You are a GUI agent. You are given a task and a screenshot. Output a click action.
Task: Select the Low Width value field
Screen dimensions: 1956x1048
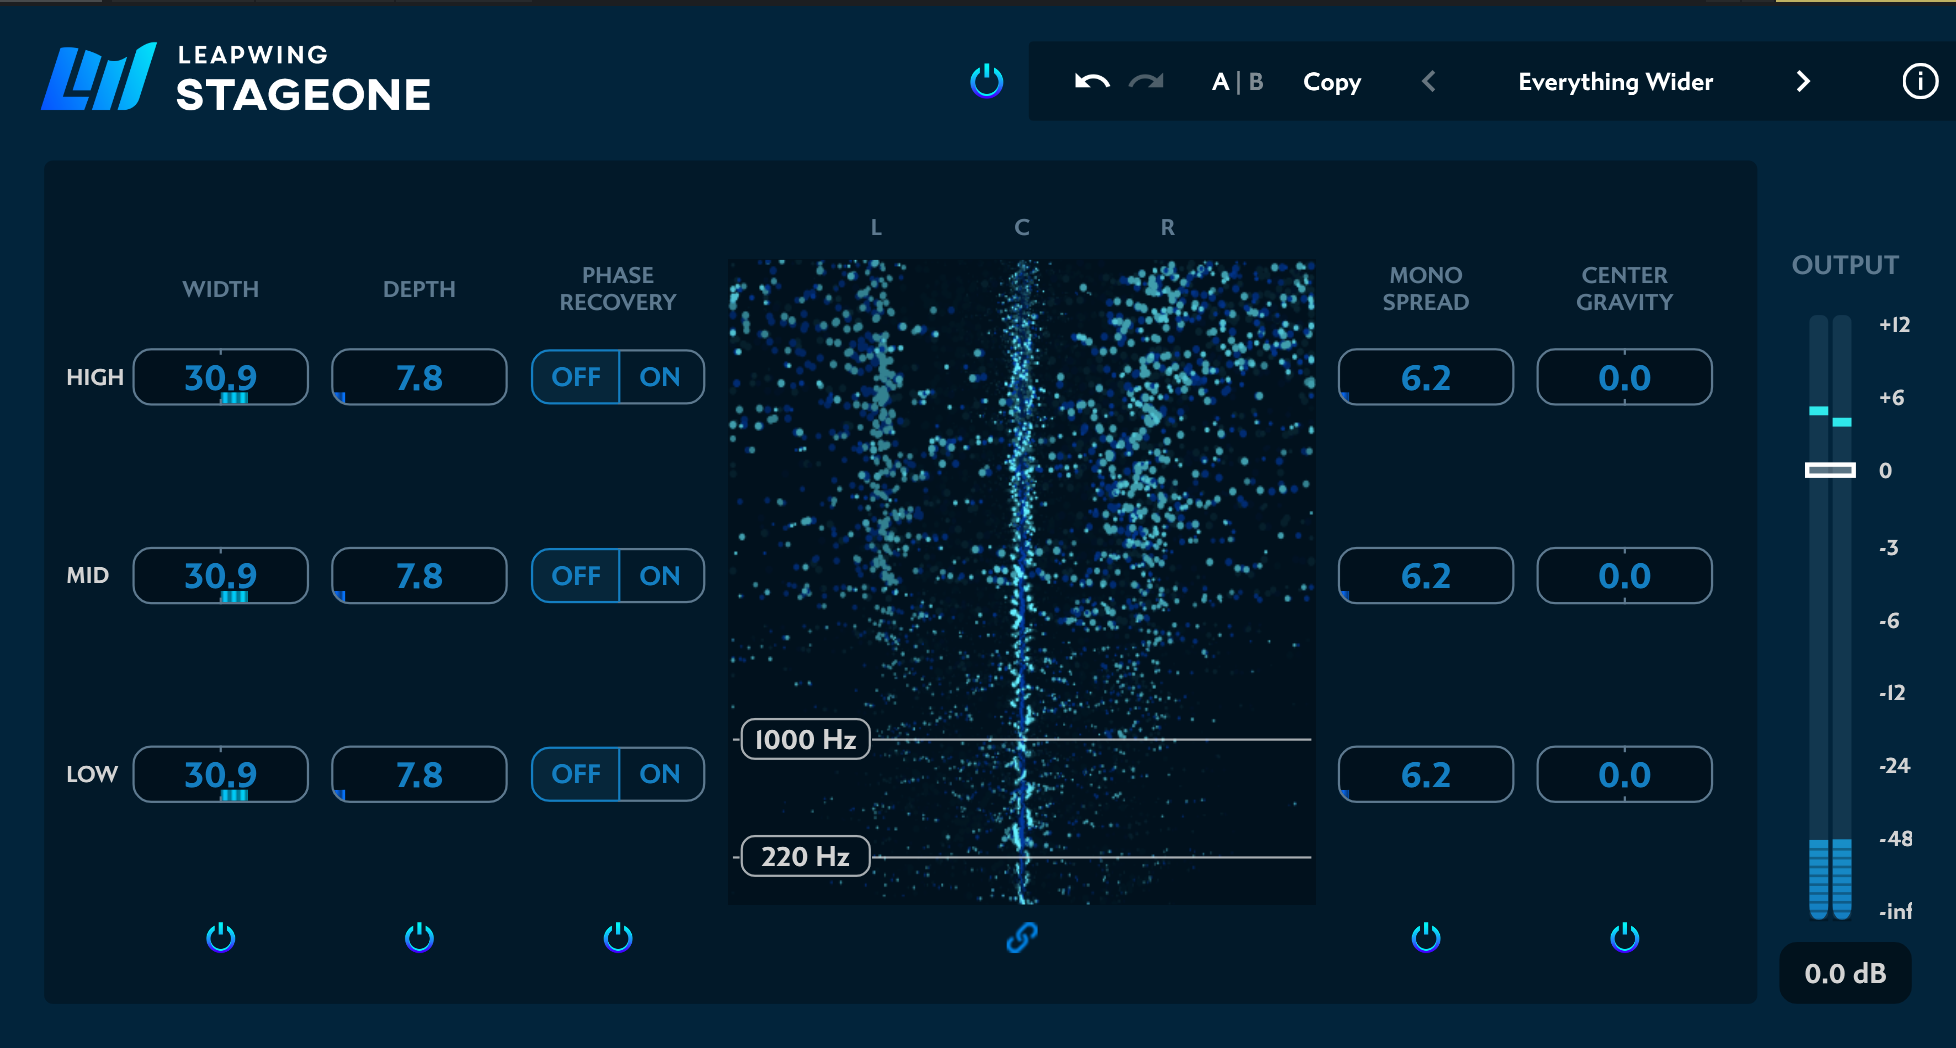click(x=221, y=774)
